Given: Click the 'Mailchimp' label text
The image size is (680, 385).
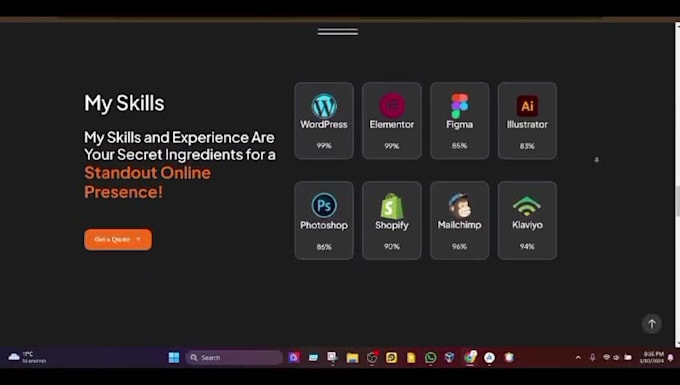Looking at the screenshot, I should pyautogui.click(x=459, y=225).
